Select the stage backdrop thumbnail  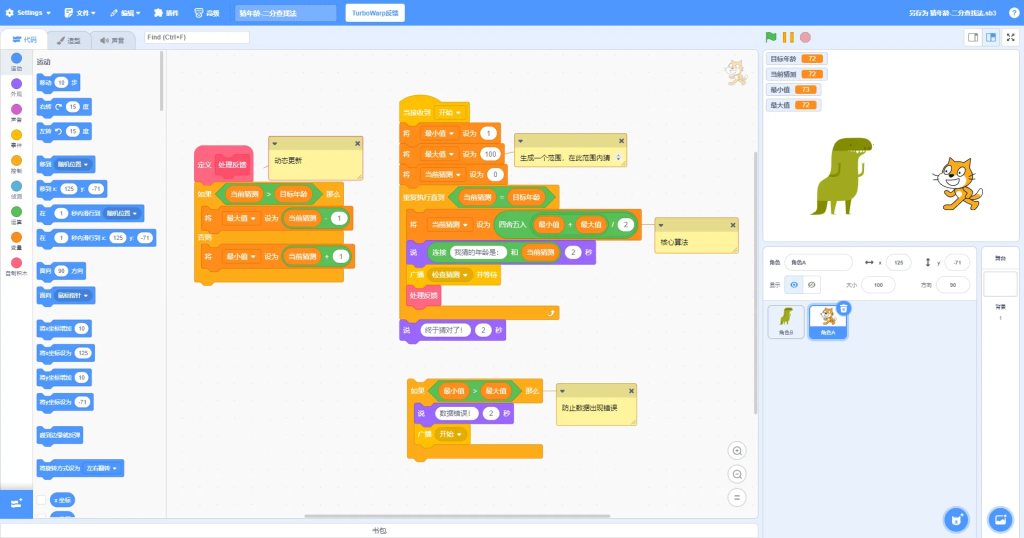(x=1000, y=285)
